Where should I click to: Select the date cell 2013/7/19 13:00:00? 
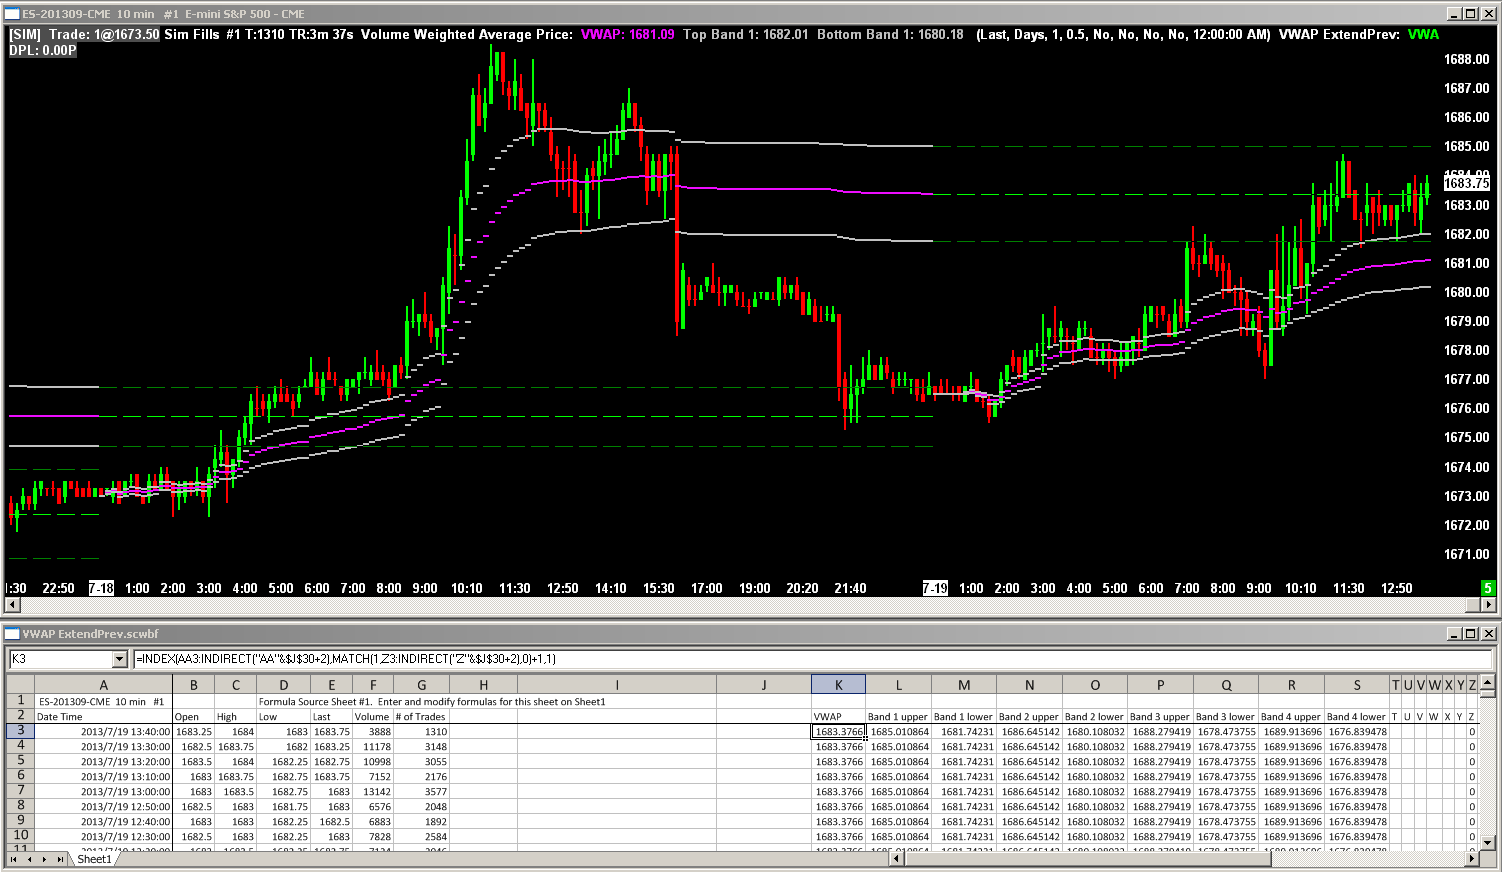click(103, 792)
